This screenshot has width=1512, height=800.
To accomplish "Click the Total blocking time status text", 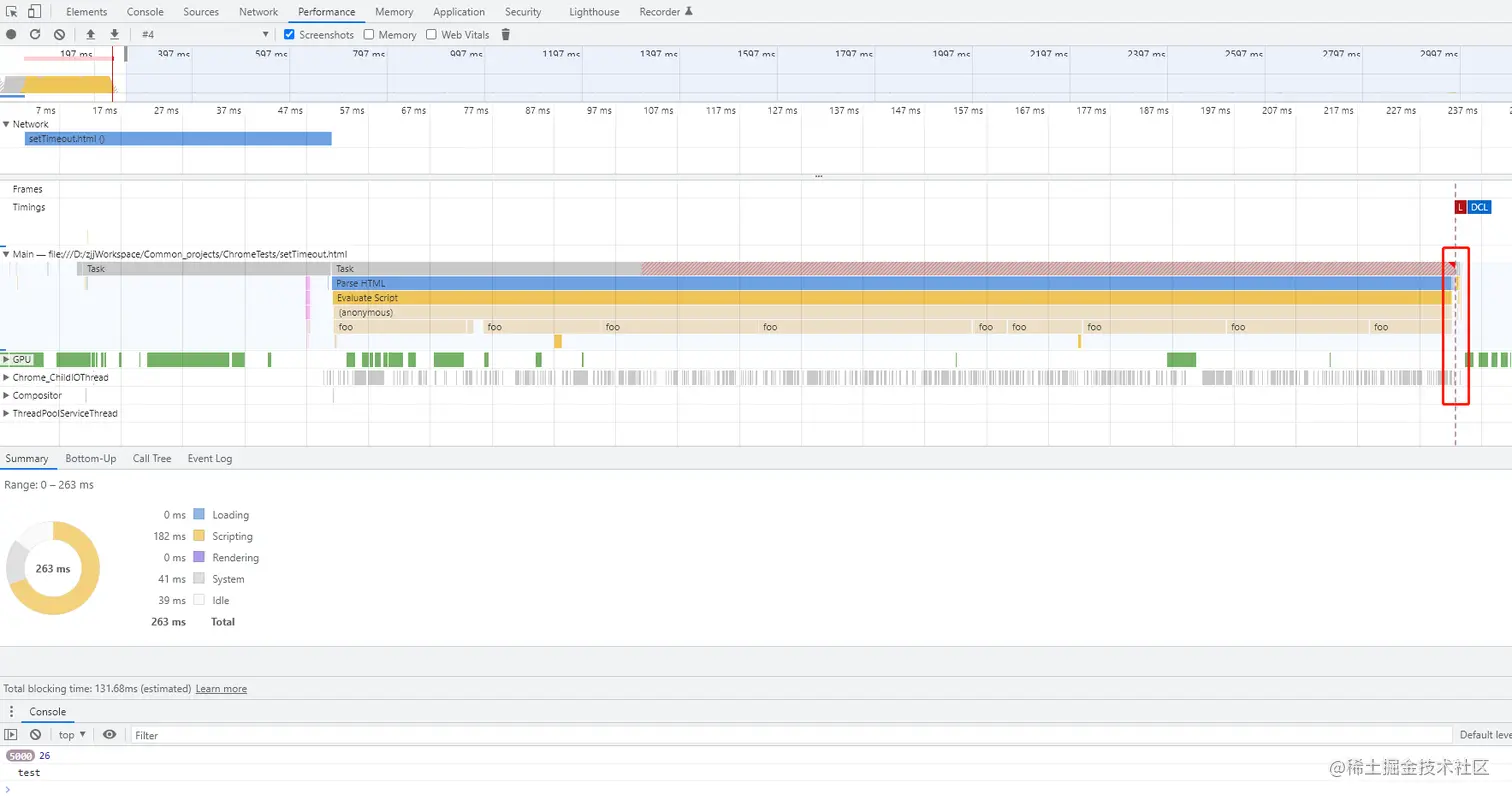I will [x=97, y=689].
